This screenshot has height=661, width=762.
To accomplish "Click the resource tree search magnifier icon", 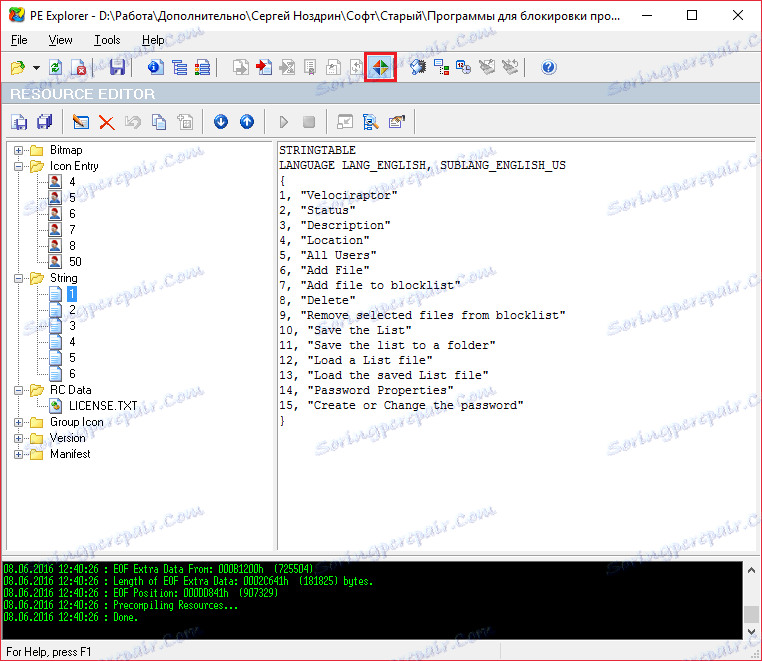I will 371,122.
